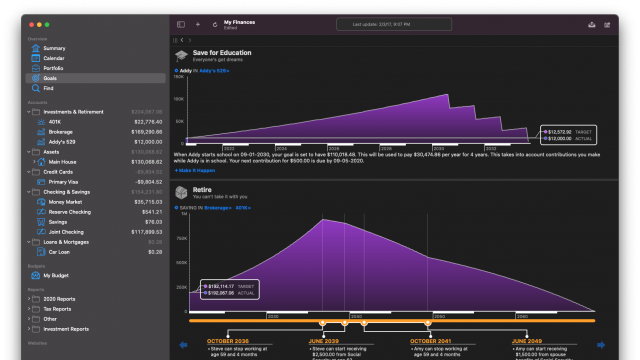
Task: Click the compose icon at far right
Action: click(607, 24)
